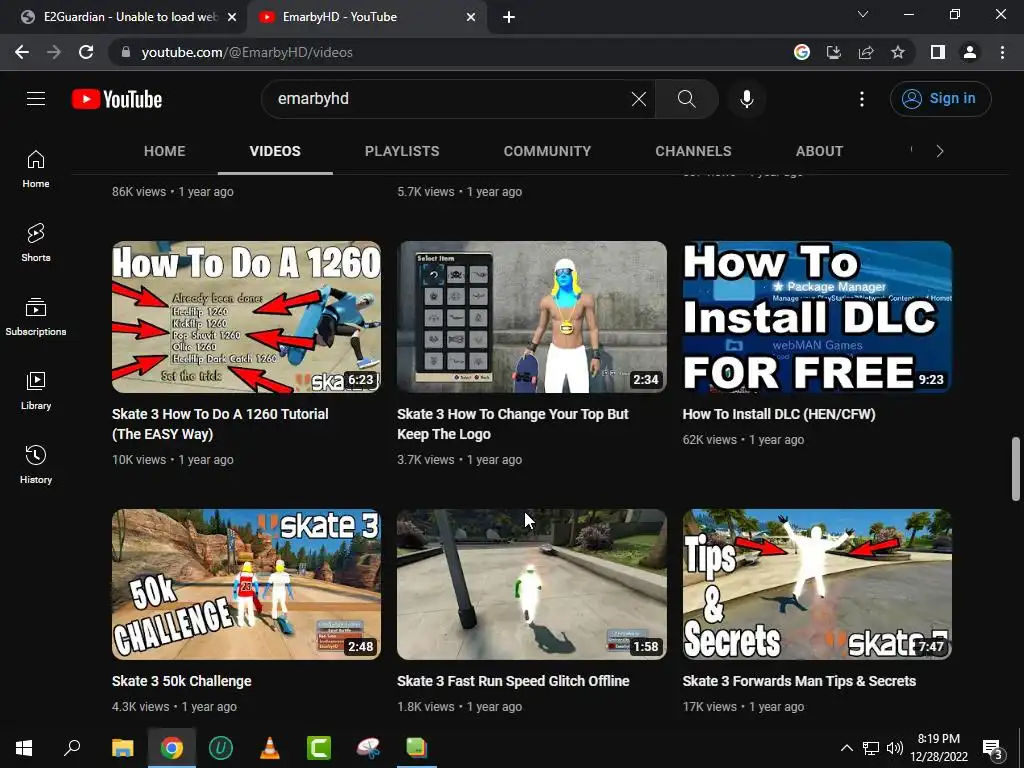Click the magnifier search button

[x=686, y=99]
